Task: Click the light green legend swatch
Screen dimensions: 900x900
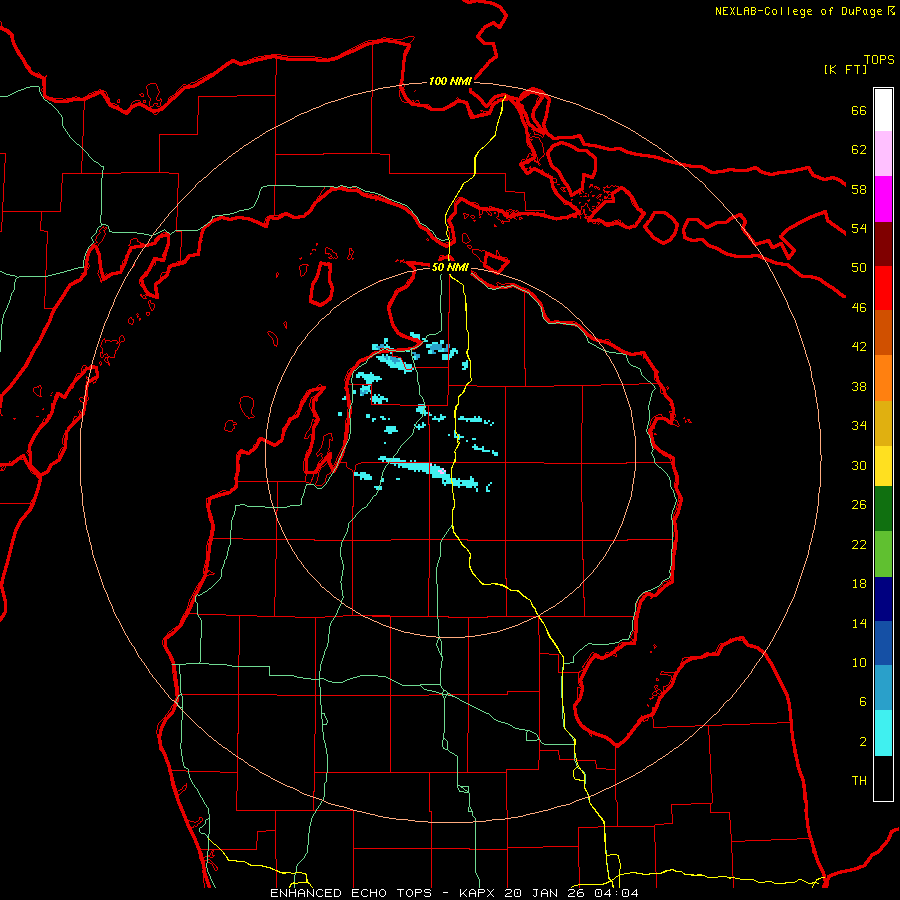Action: pyautogui.click(x=883, y=554)
